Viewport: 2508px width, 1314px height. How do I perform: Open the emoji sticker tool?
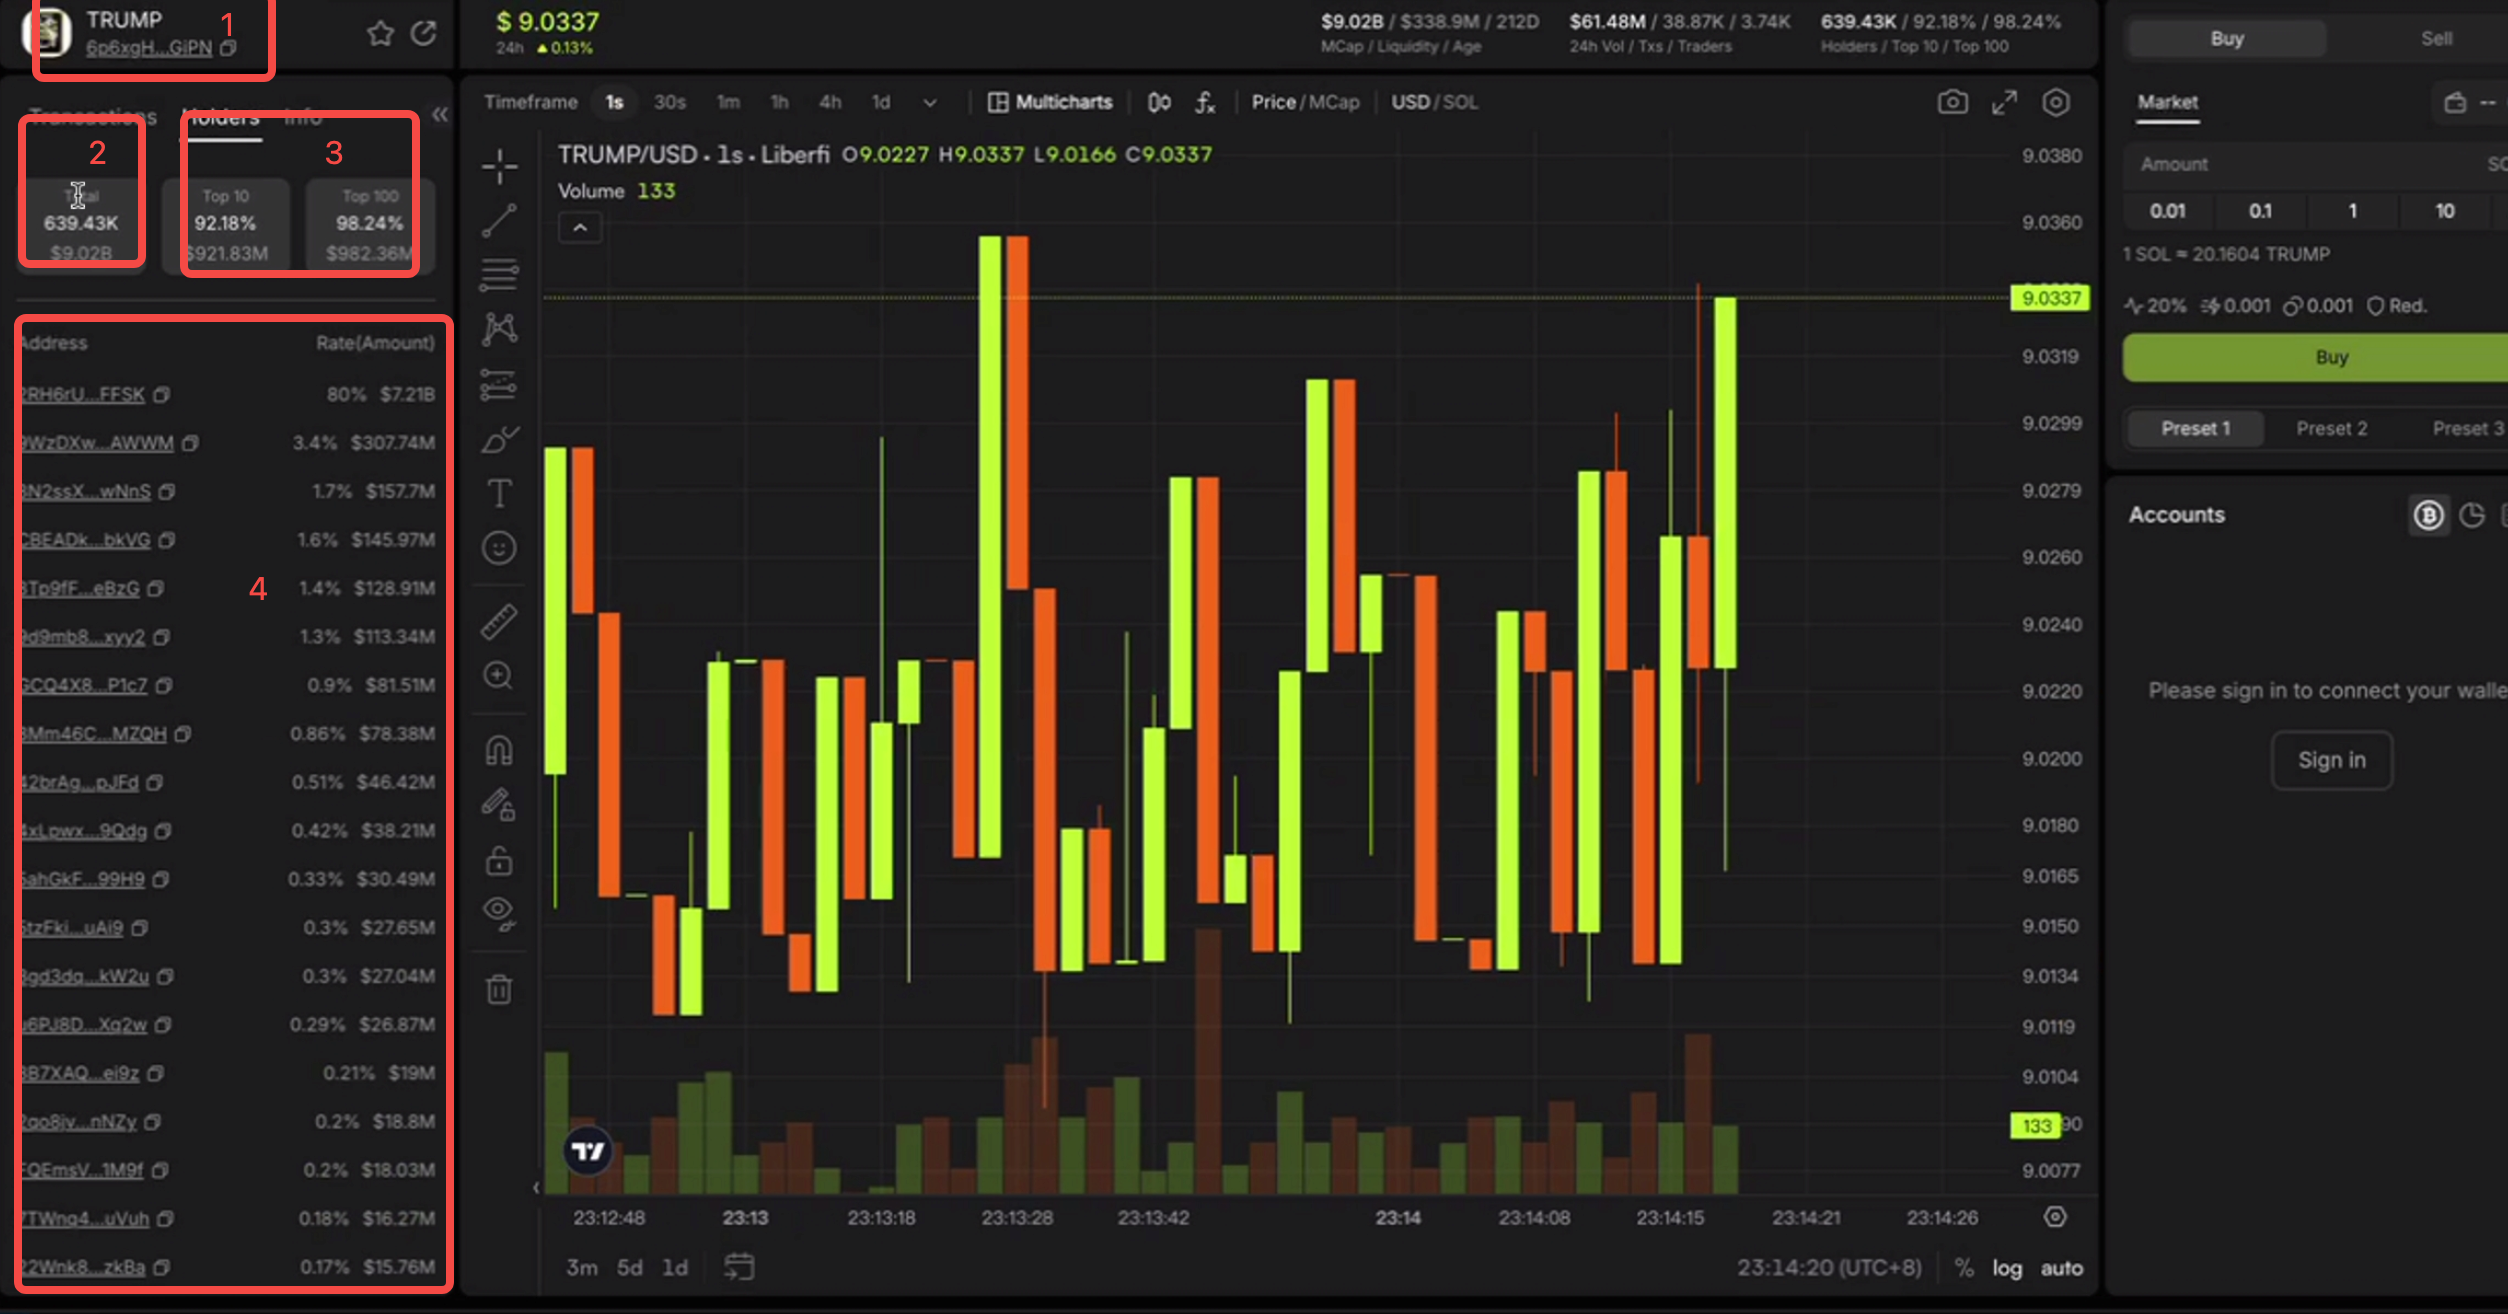click(499, 548)
